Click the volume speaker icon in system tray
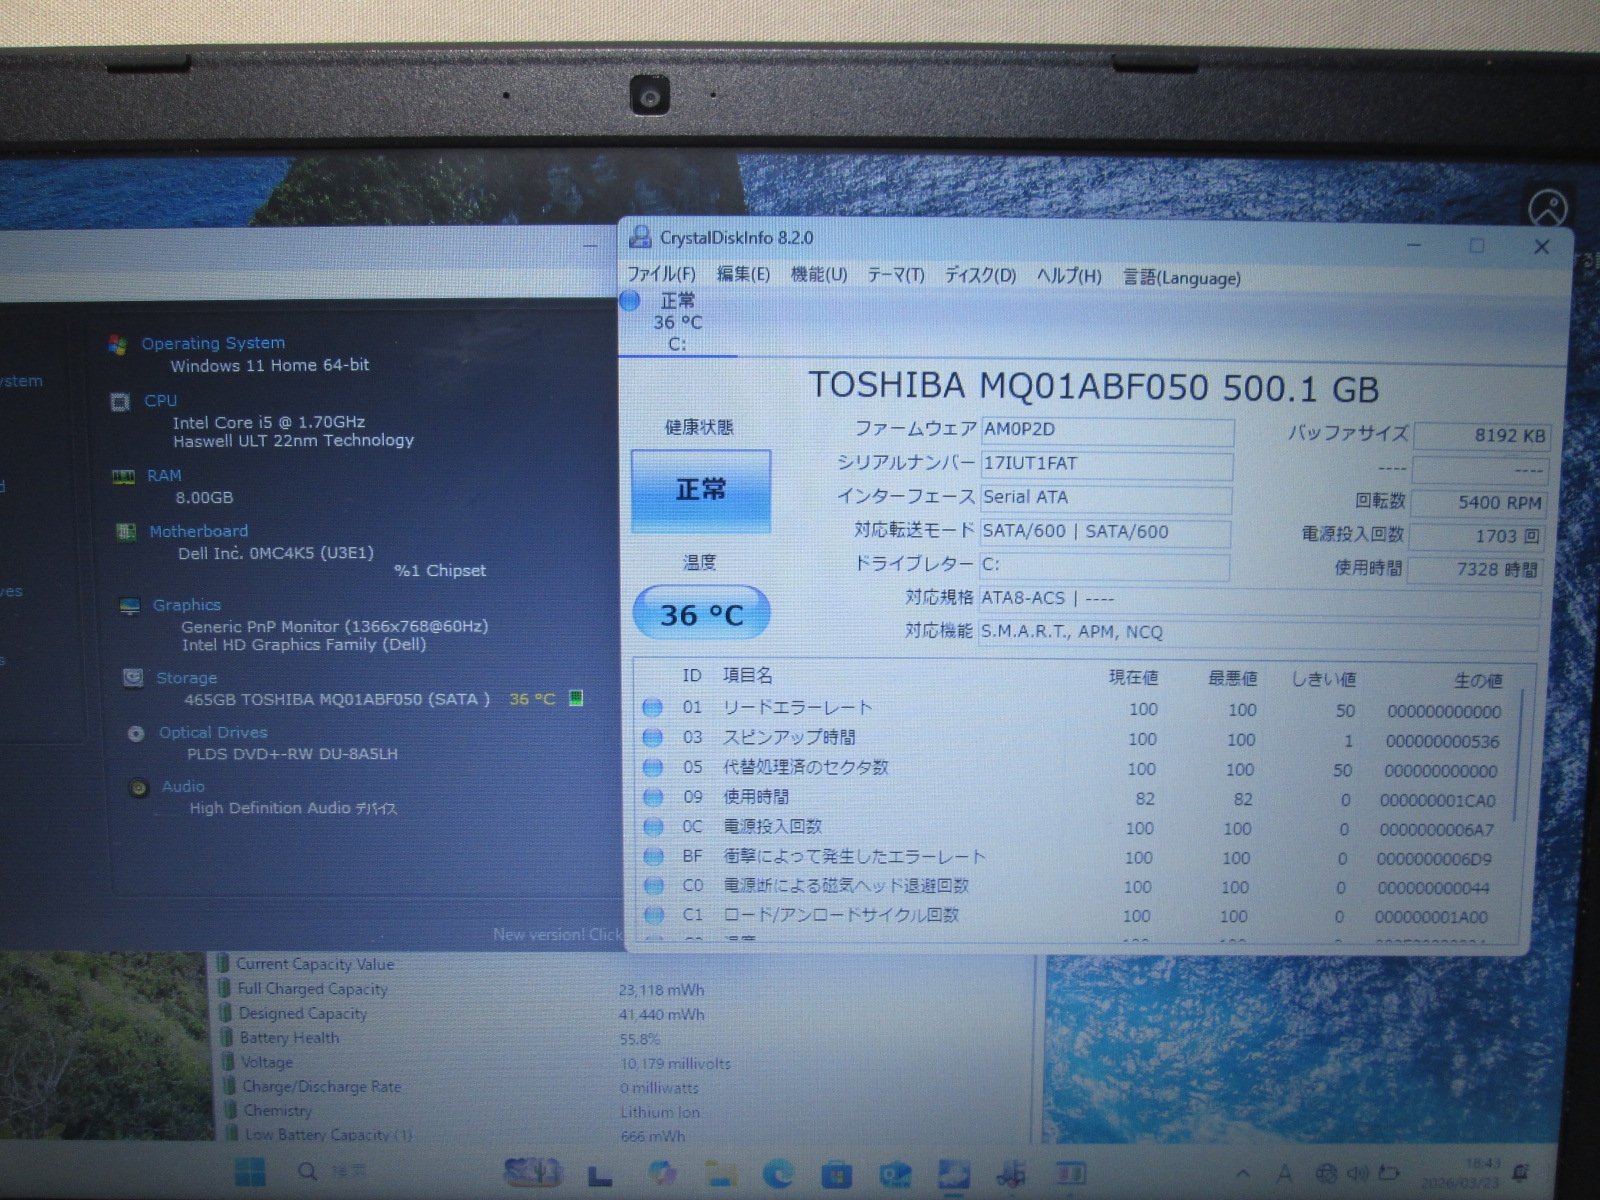The image size is (1600, 1200). click(1357, 1173)
